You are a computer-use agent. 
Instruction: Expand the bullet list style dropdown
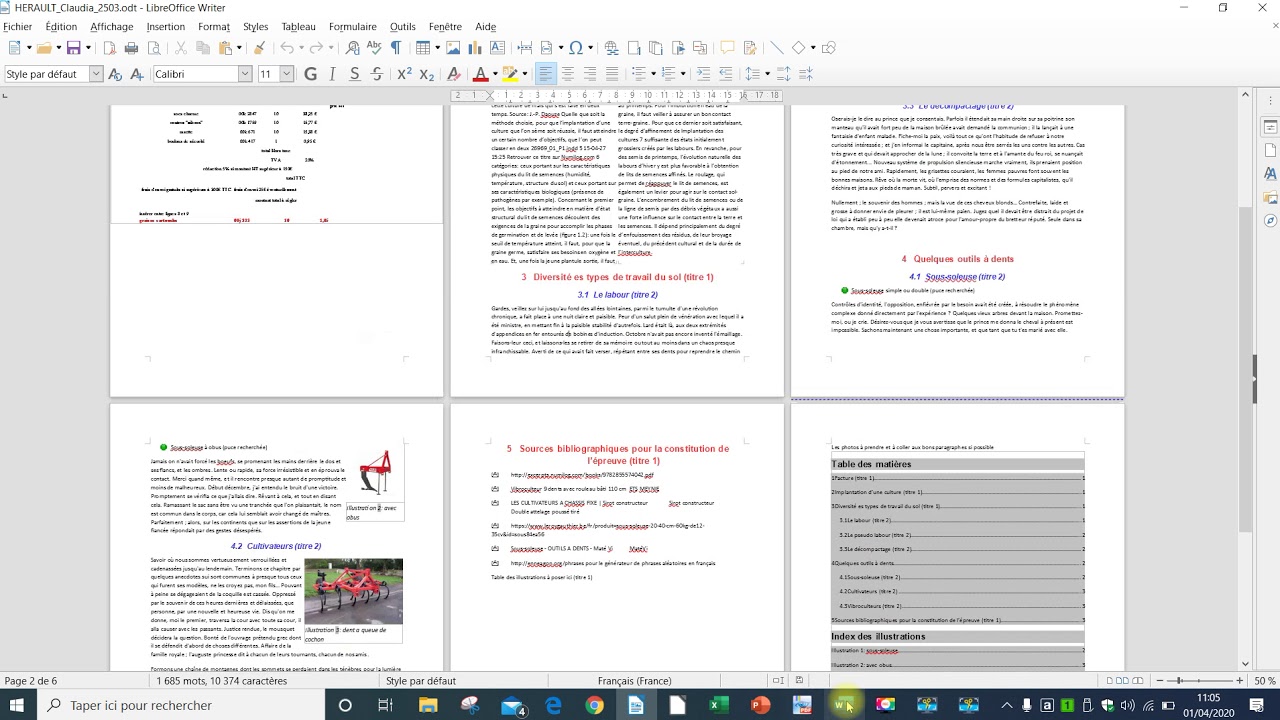pos(652,74)
